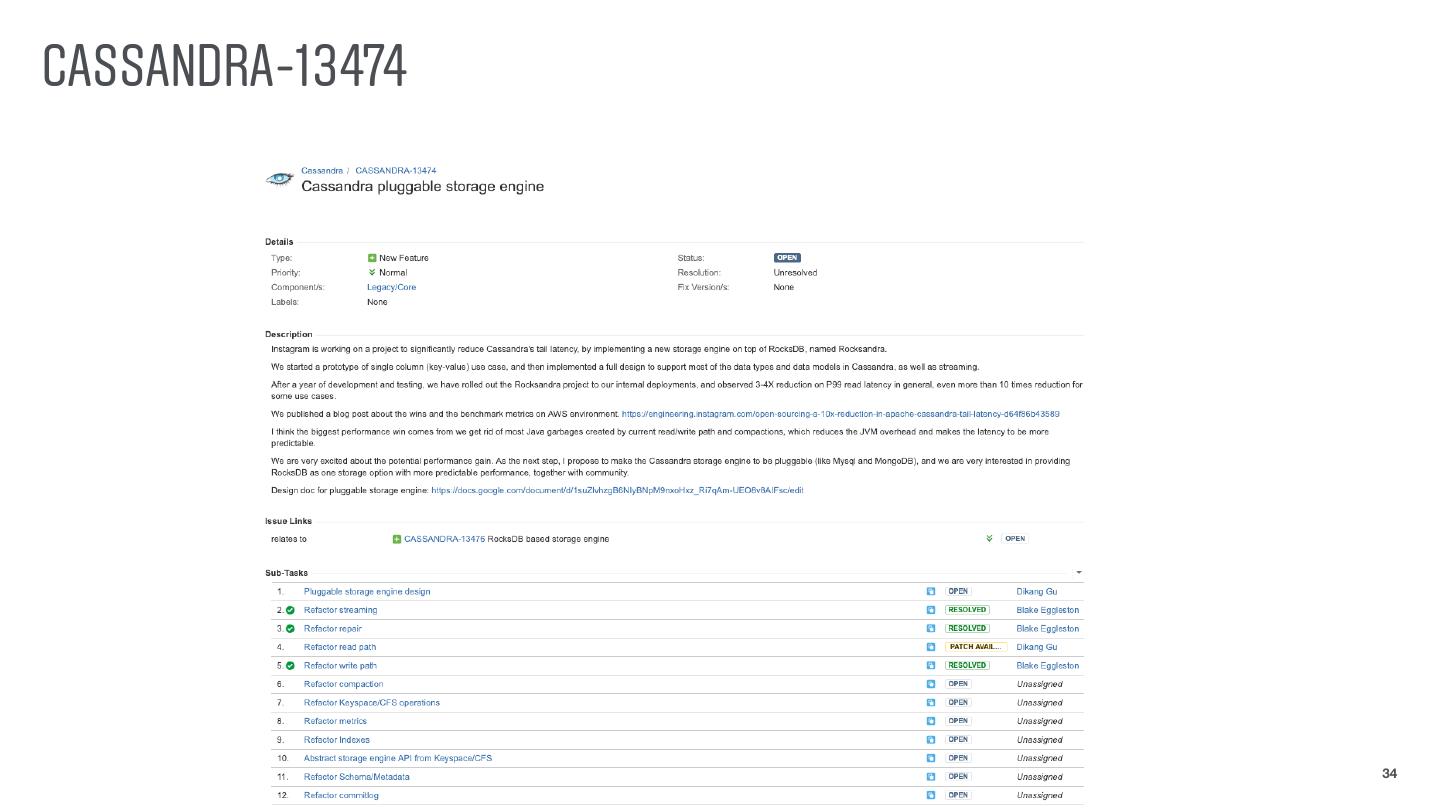Click the sub-task type icon for Refactor streaming
The height and width of the screenshot is (810, 1440).
931,610
